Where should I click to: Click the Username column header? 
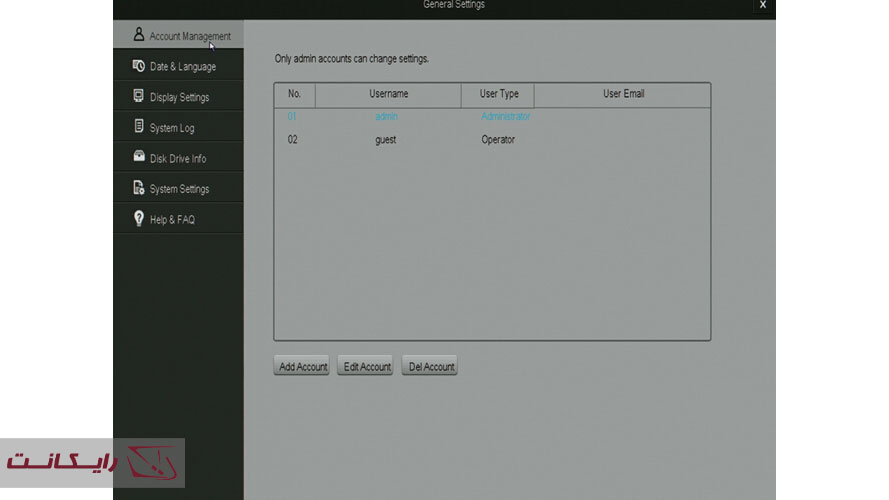click(x=388, y=94)
